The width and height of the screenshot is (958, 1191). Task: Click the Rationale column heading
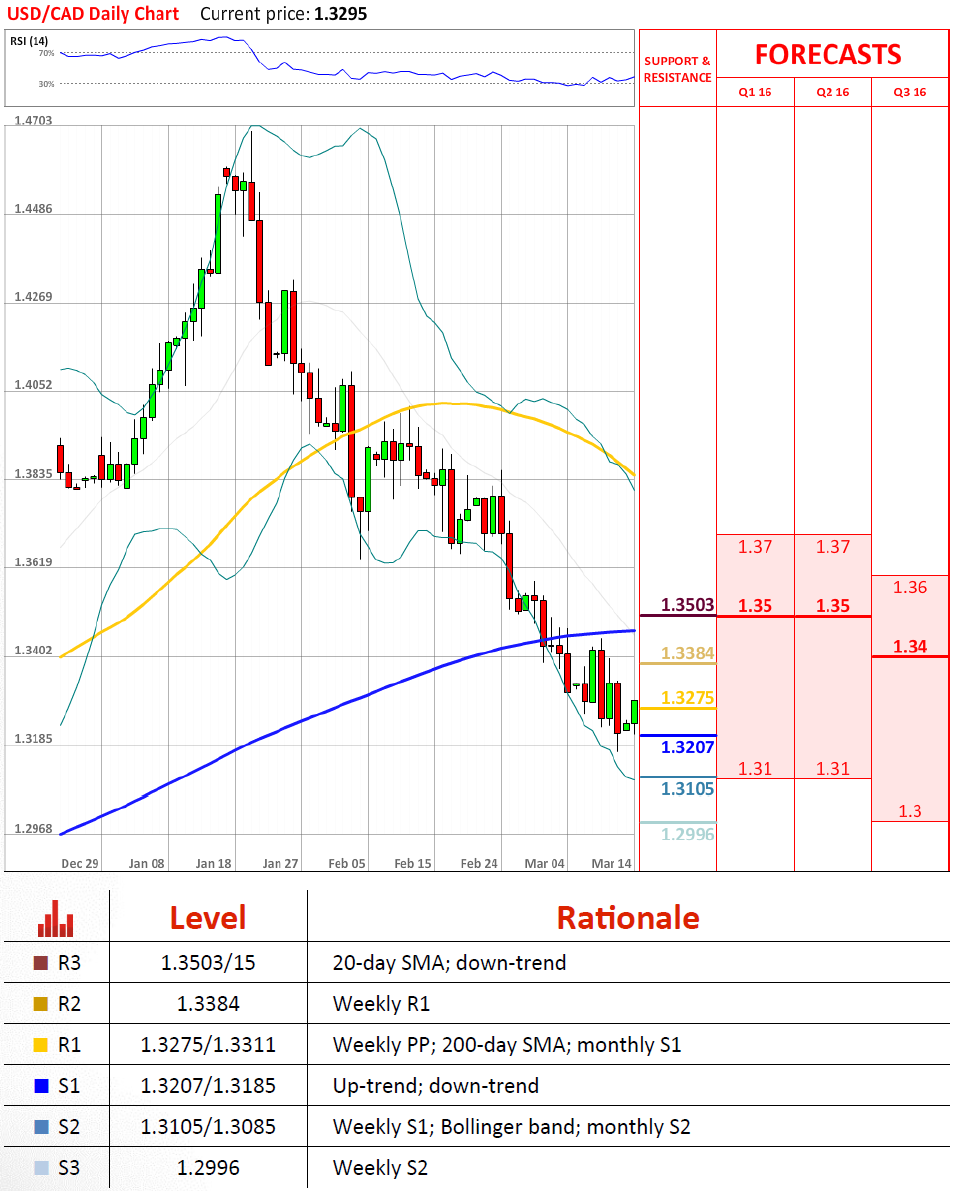(628, 918)
